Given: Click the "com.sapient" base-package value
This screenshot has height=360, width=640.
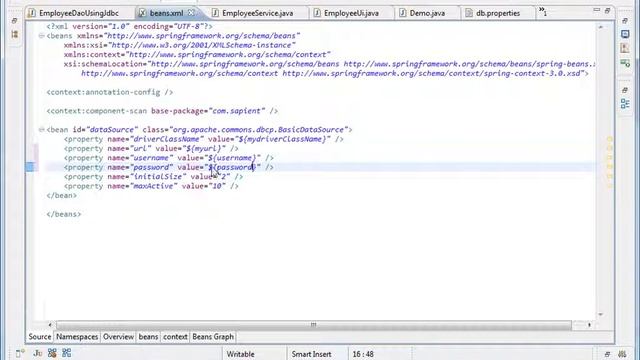Looking at the screenshot, I should 237,111.
